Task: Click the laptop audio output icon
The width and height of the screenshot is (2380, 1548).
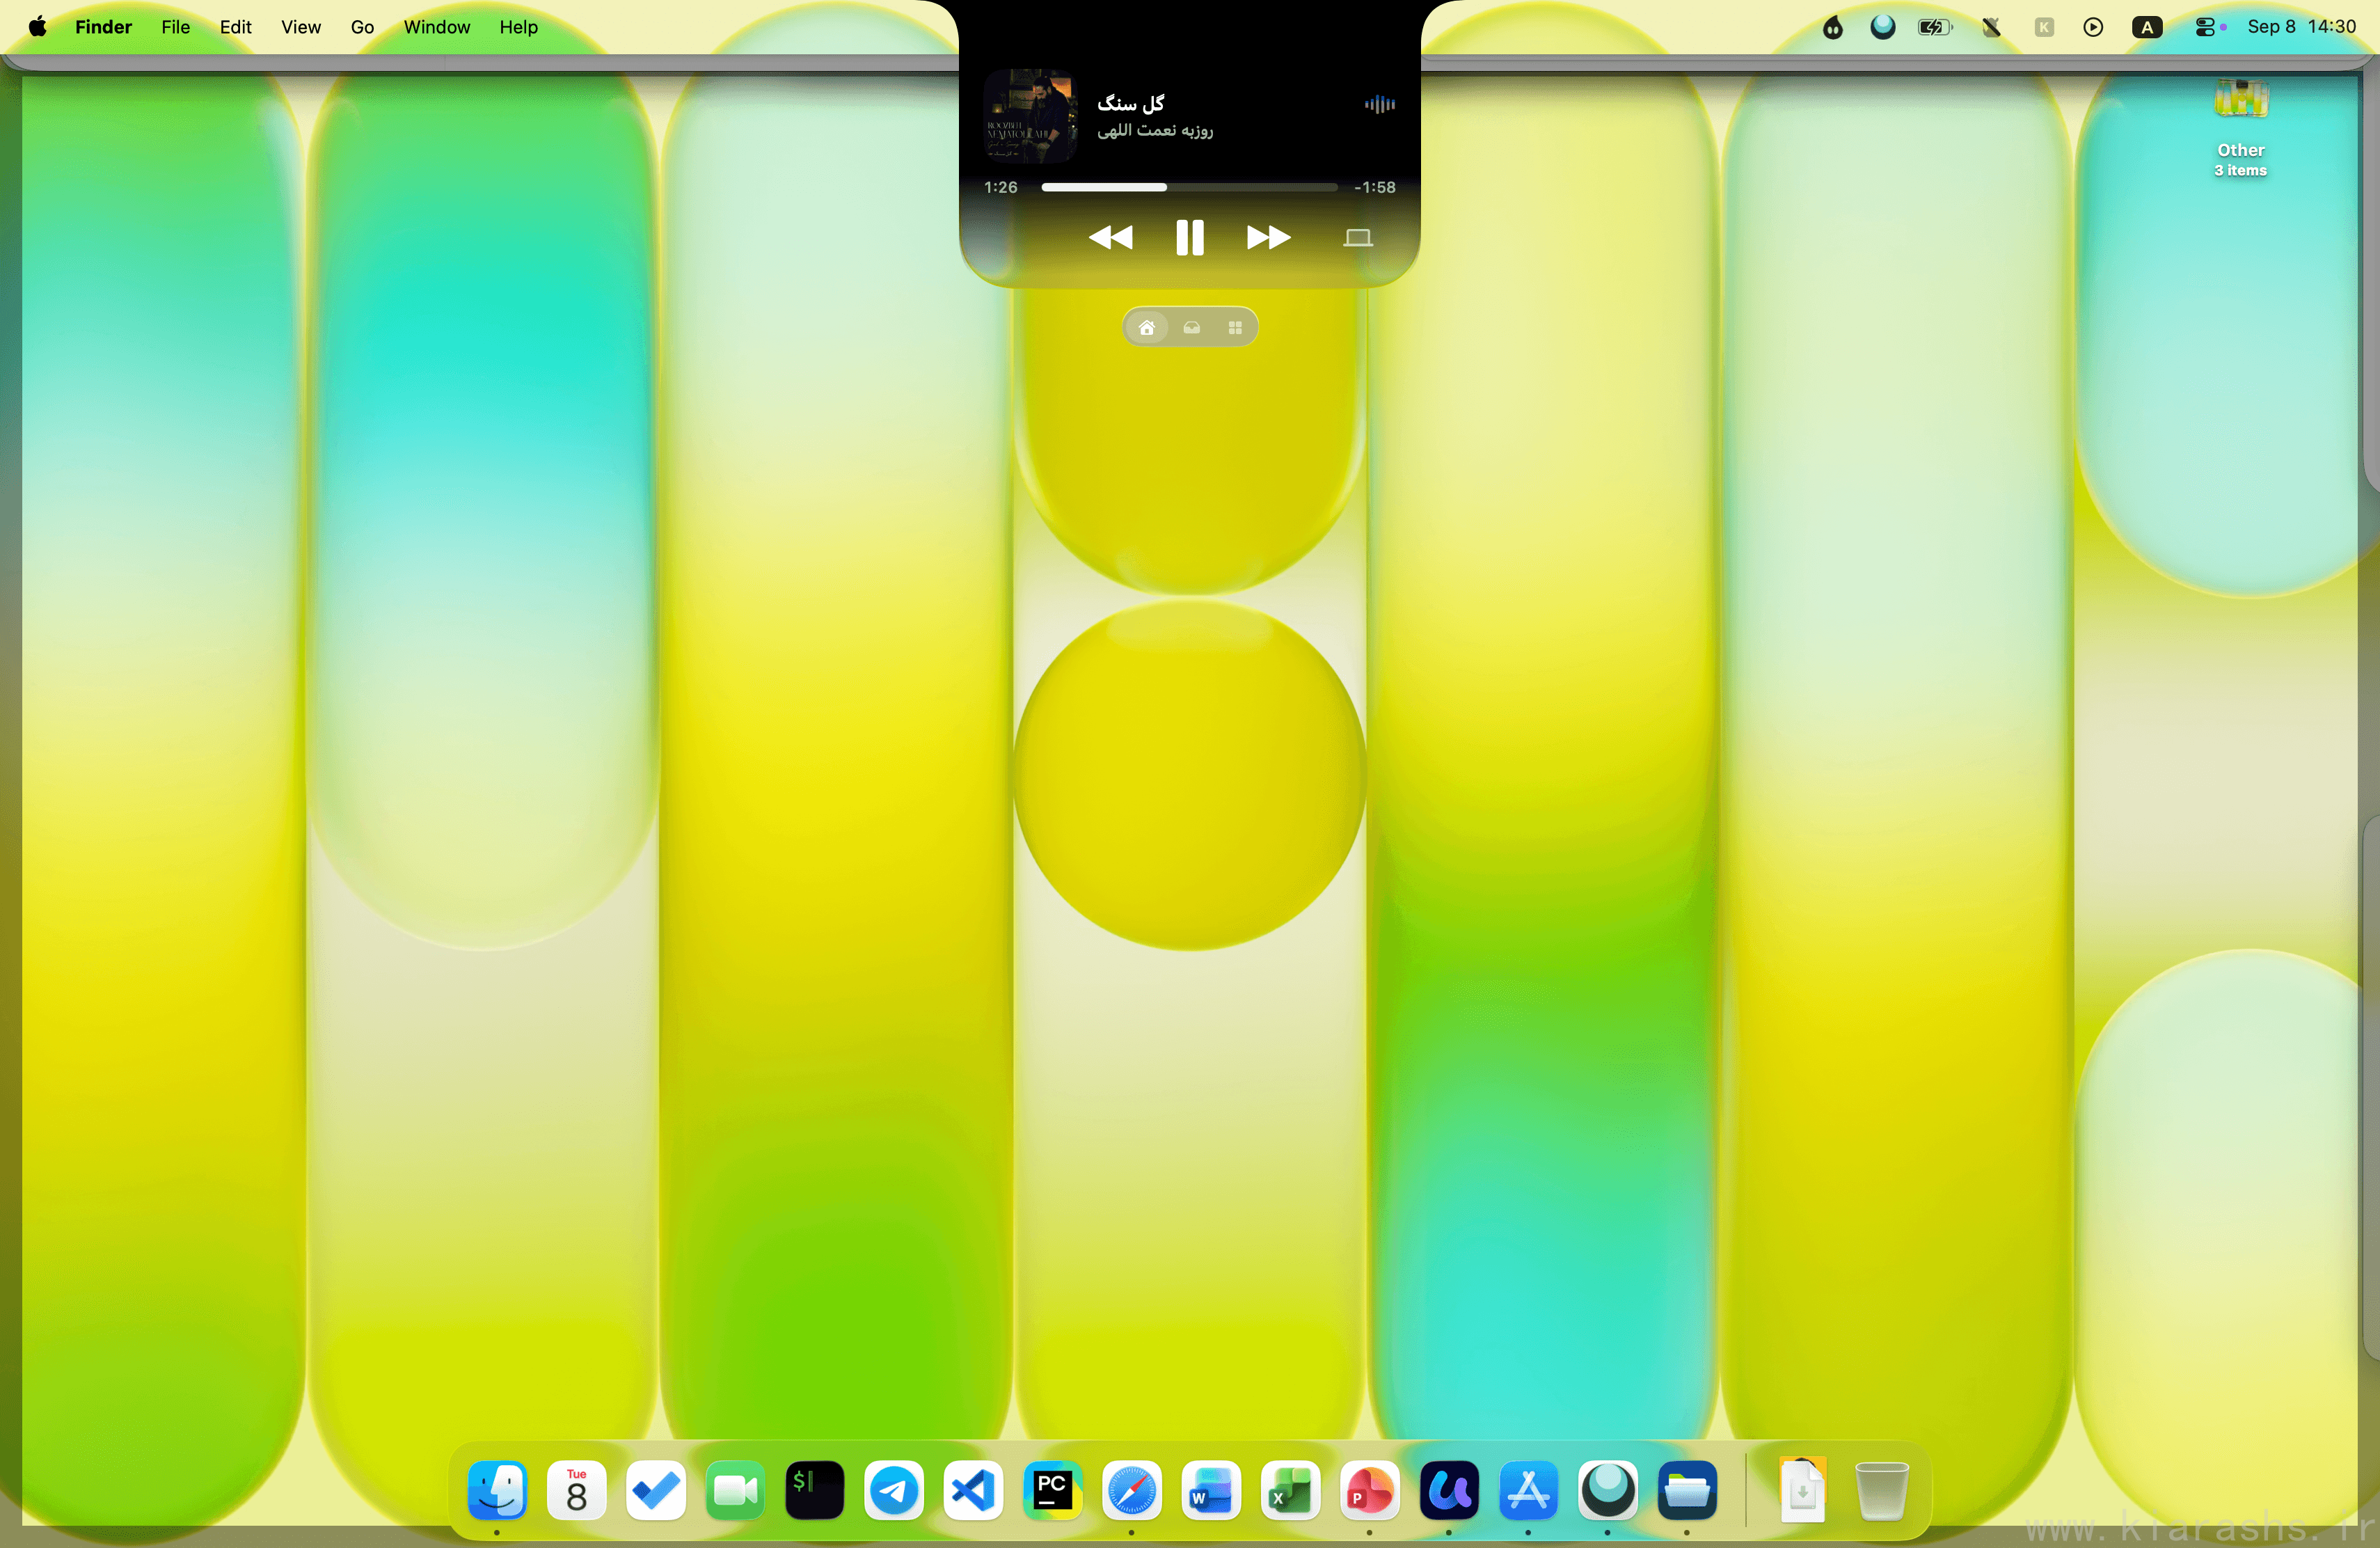Action: pos(1357,238)
